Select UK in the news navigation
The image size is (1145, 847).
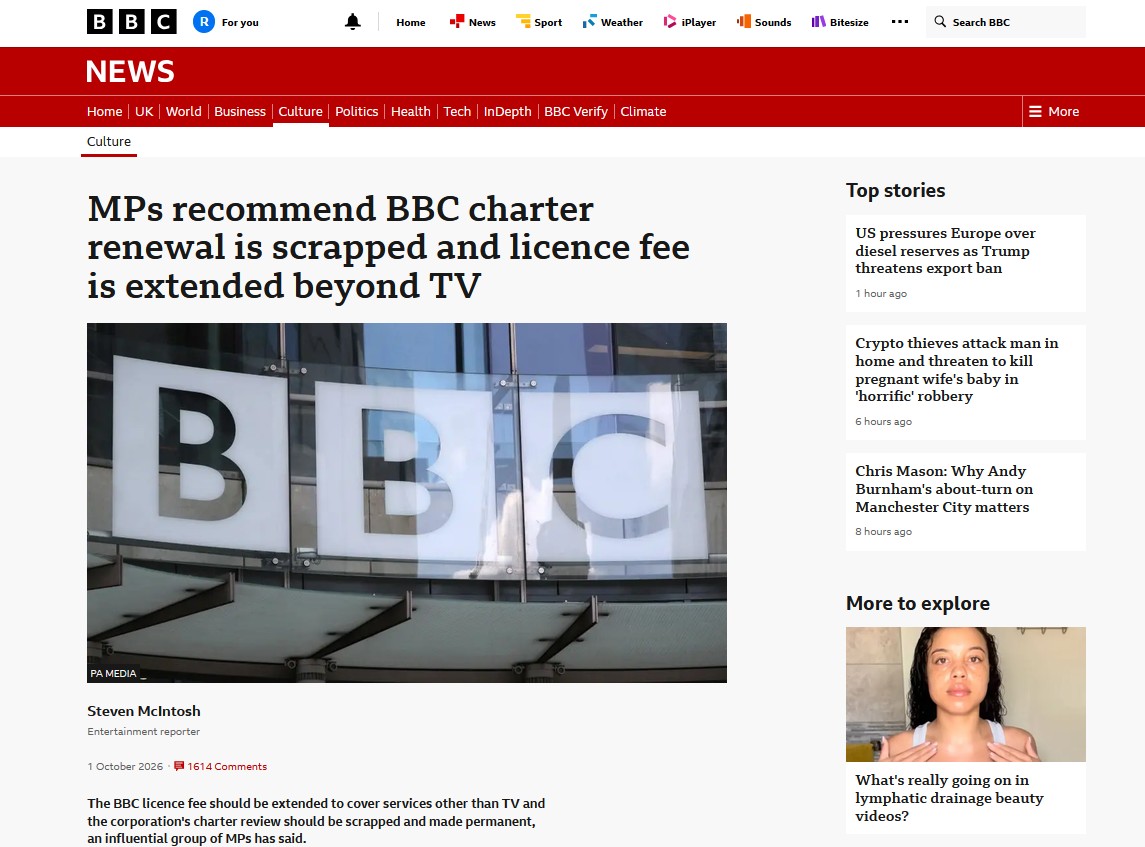144,112
